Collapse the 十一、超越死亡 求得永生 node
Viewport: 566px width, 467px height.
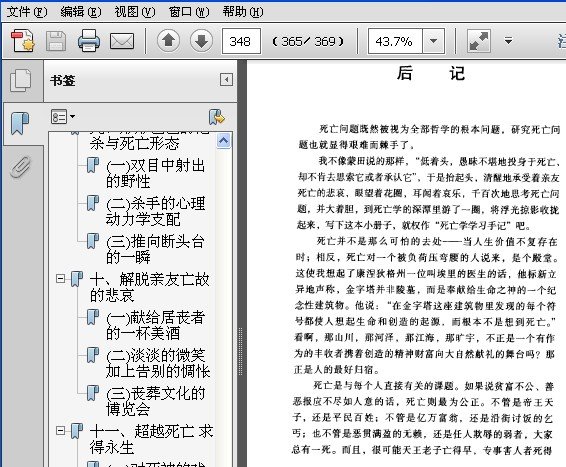61,430
